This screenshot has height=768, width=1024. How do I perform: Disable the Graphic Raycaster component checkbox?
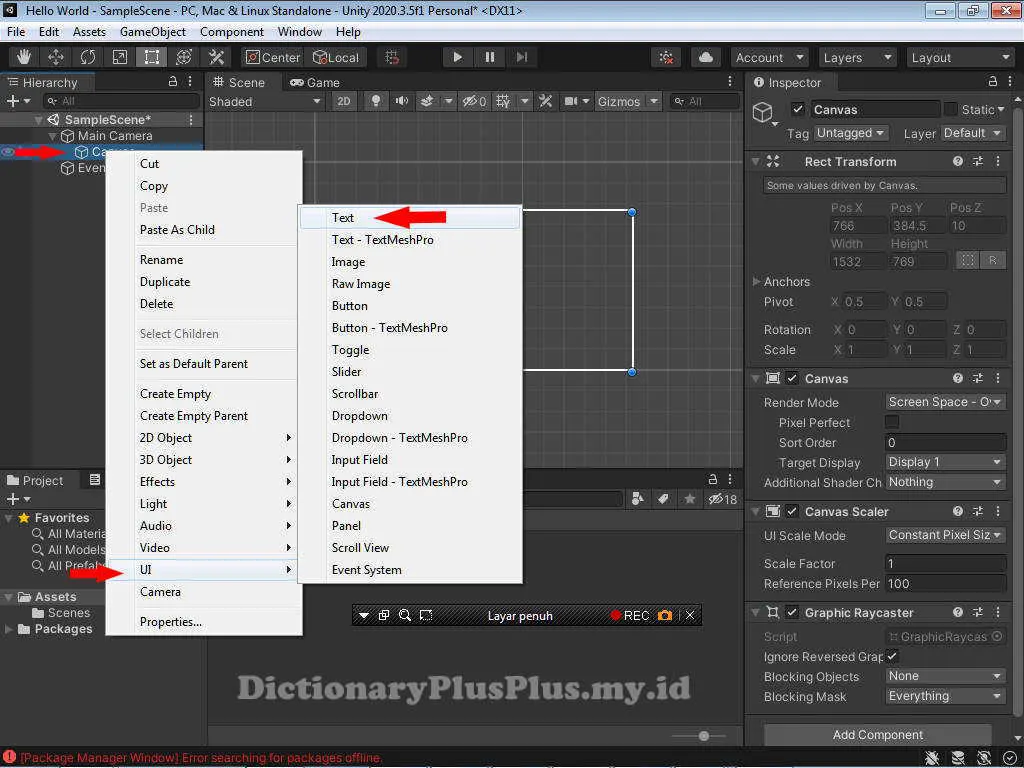(x=792, y=613)
